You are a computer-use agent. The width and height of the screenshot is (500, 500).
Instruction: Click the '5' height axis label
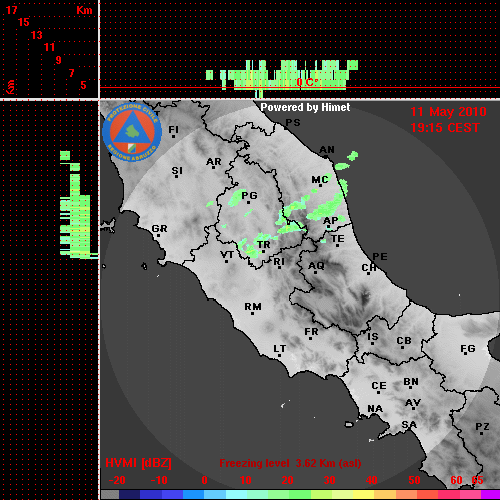83,85
